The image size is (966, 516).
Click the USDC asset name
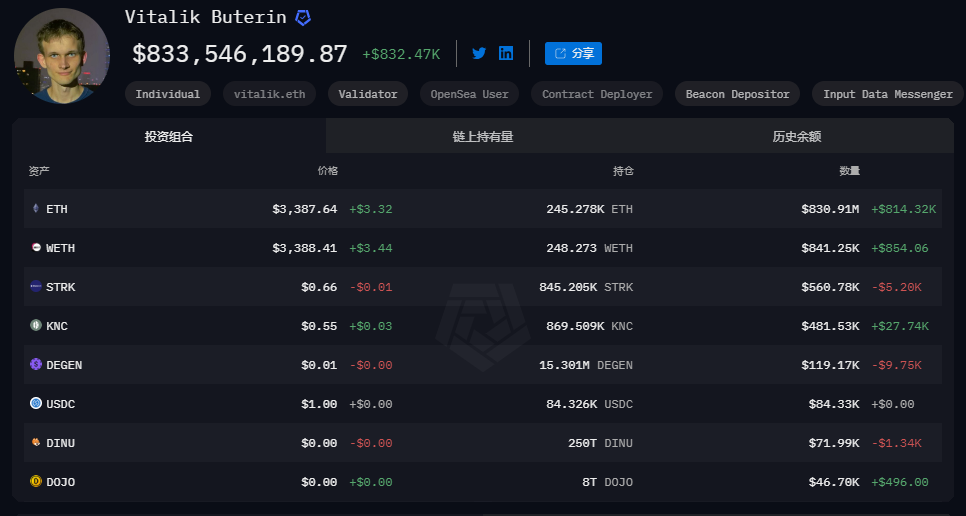60,404
